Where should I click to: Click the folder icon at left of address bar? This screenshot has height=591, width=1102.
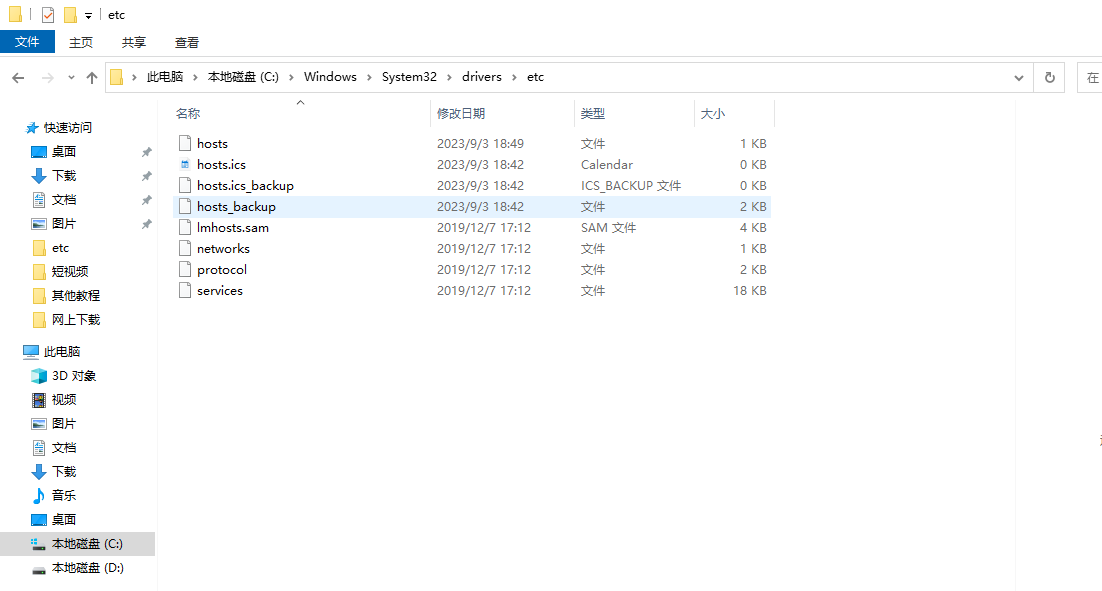click(x=117, y=76)
